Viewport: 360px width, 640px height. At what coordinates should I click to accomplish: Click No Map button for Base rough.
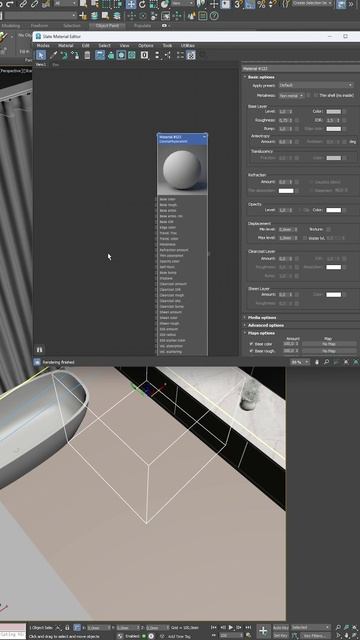pos(329,351)
